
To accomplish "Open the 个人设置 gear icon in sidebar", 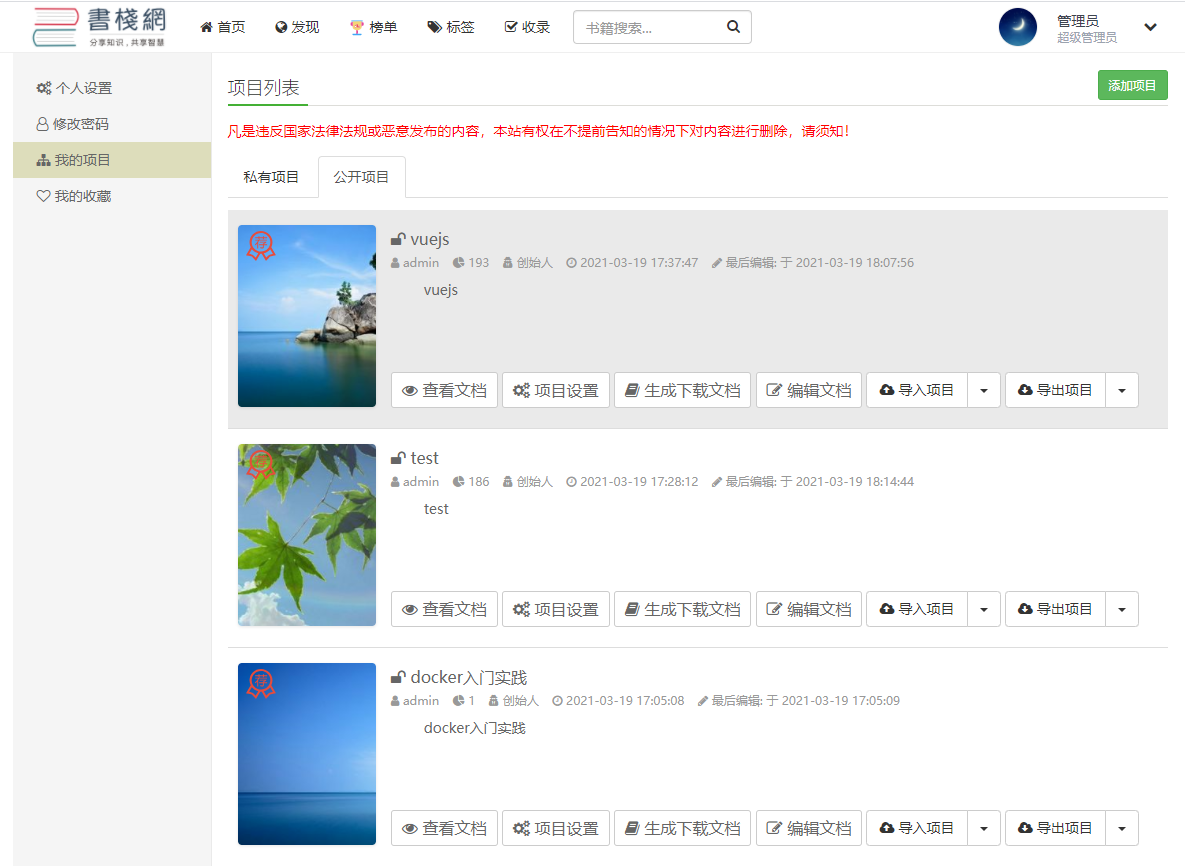I will click(43, 88).
